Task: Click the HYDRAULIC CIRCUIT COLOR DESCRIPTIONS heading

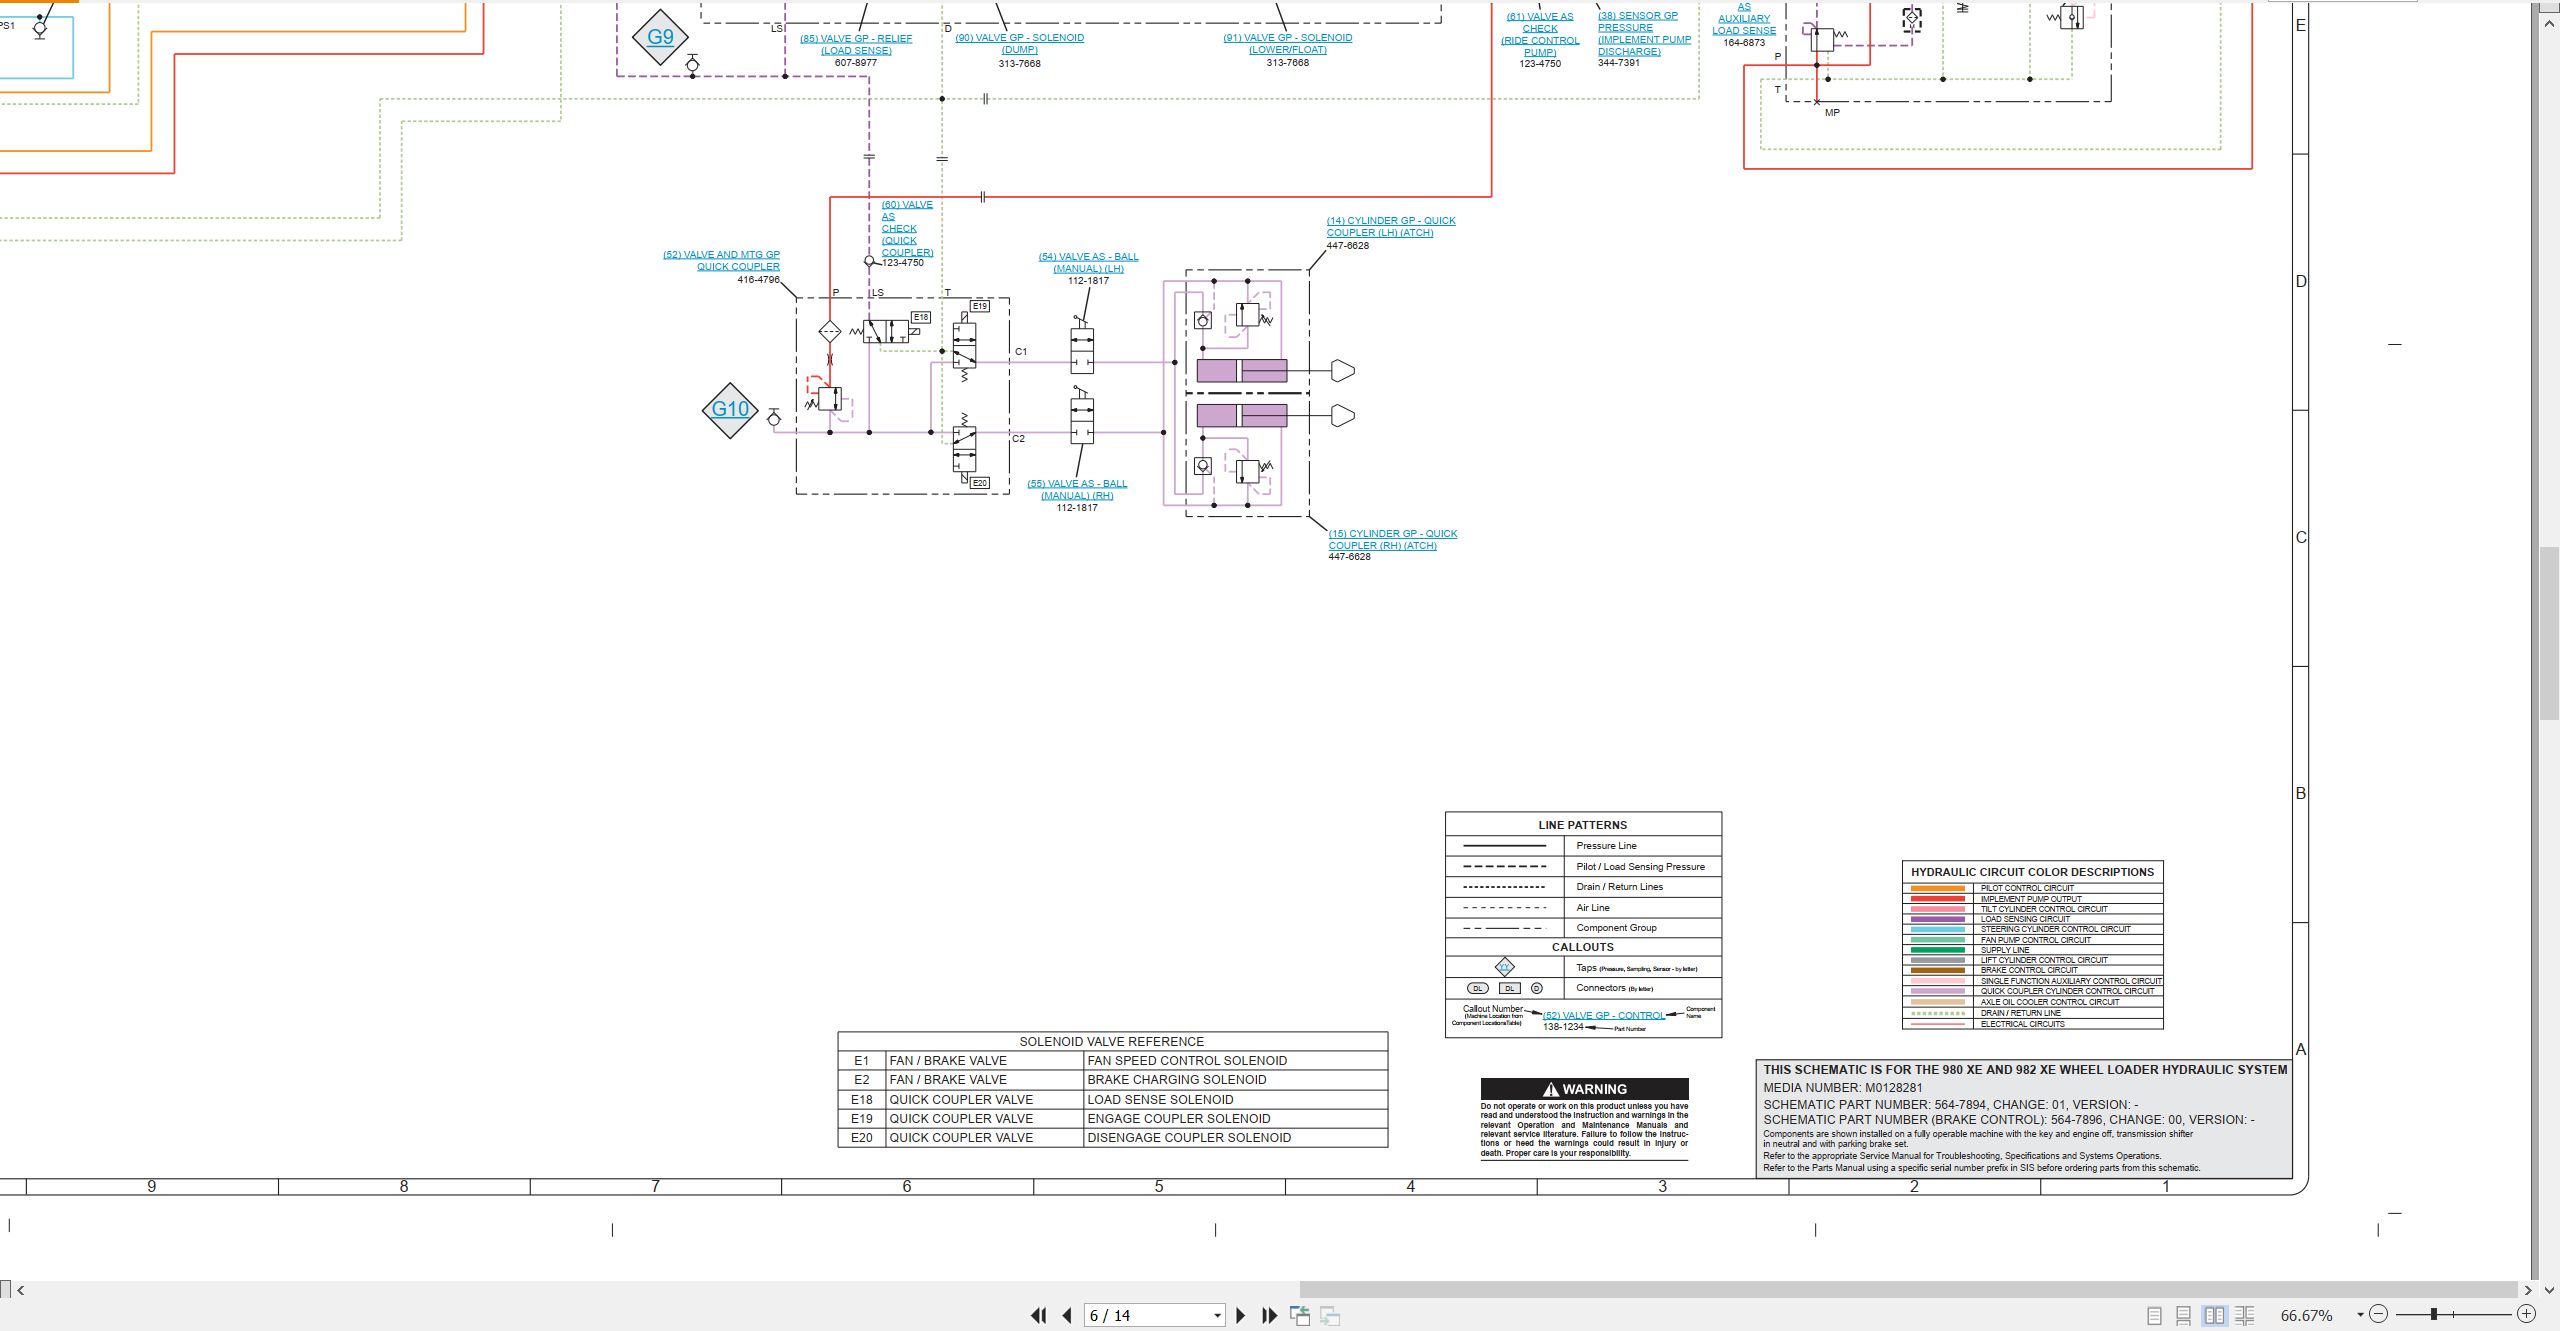Action: [2032, 872]
